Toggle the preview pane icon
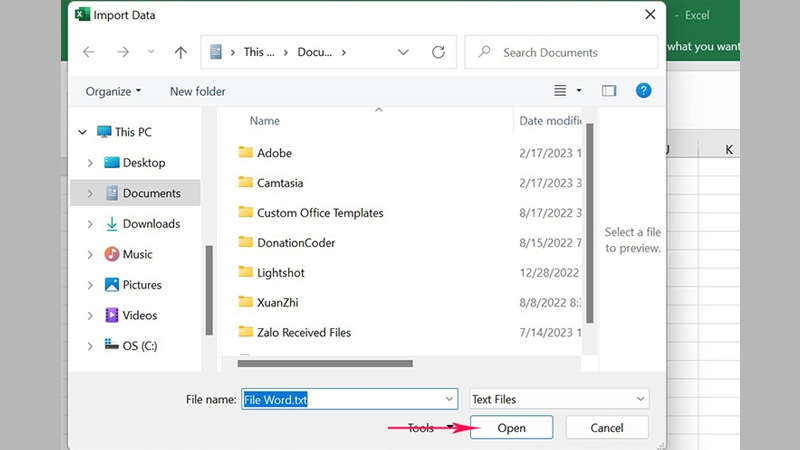Viewport: 800px width, 450px height. tap(609, 91)
